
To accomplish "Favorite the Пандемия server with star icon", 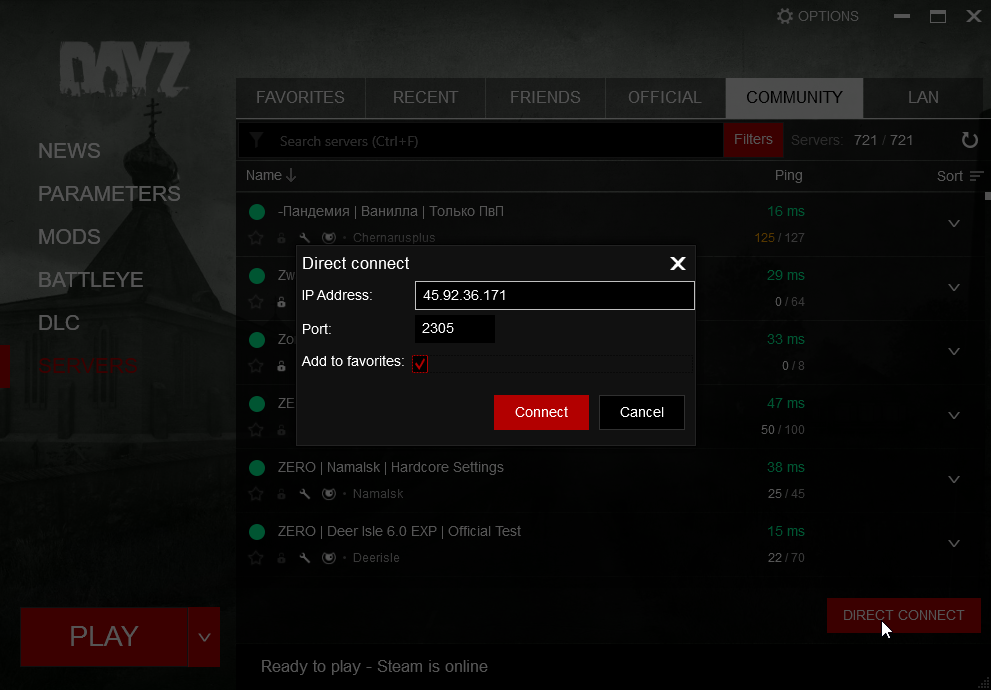I will (256, 238).
